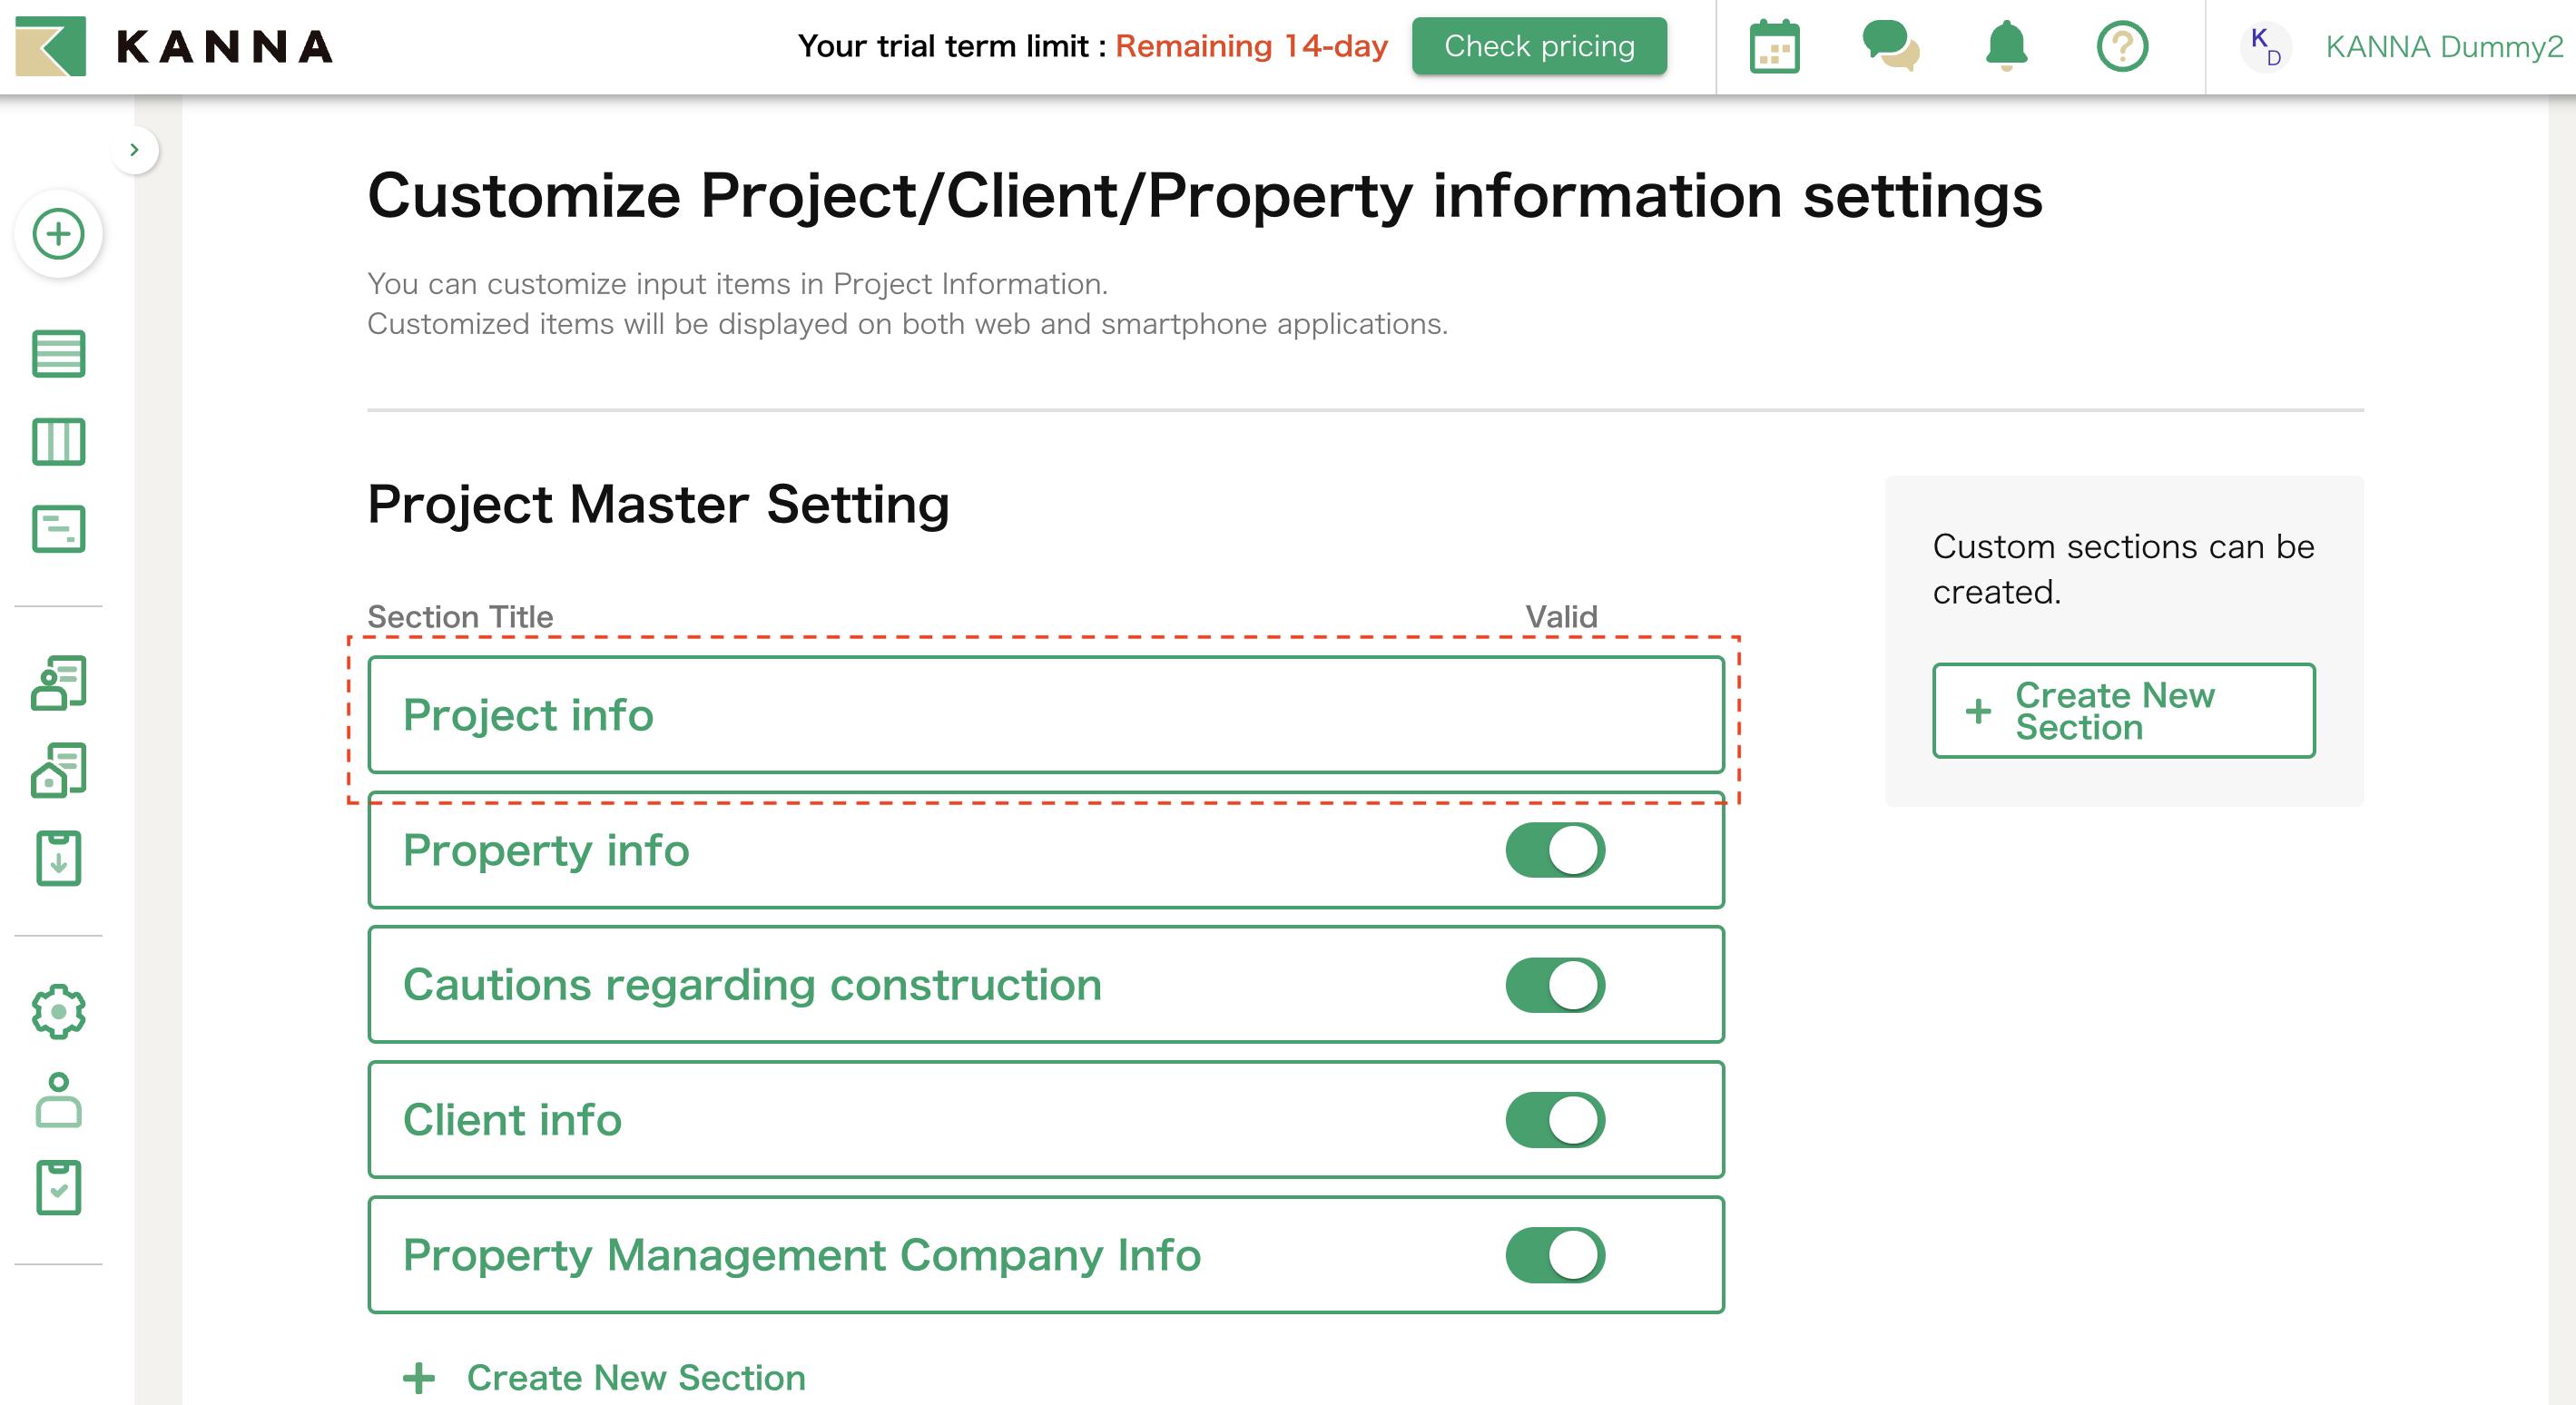Screen dimensions: 2576x1405
Task: Toggle off the Property info section
Action: tap(1555, 851)
